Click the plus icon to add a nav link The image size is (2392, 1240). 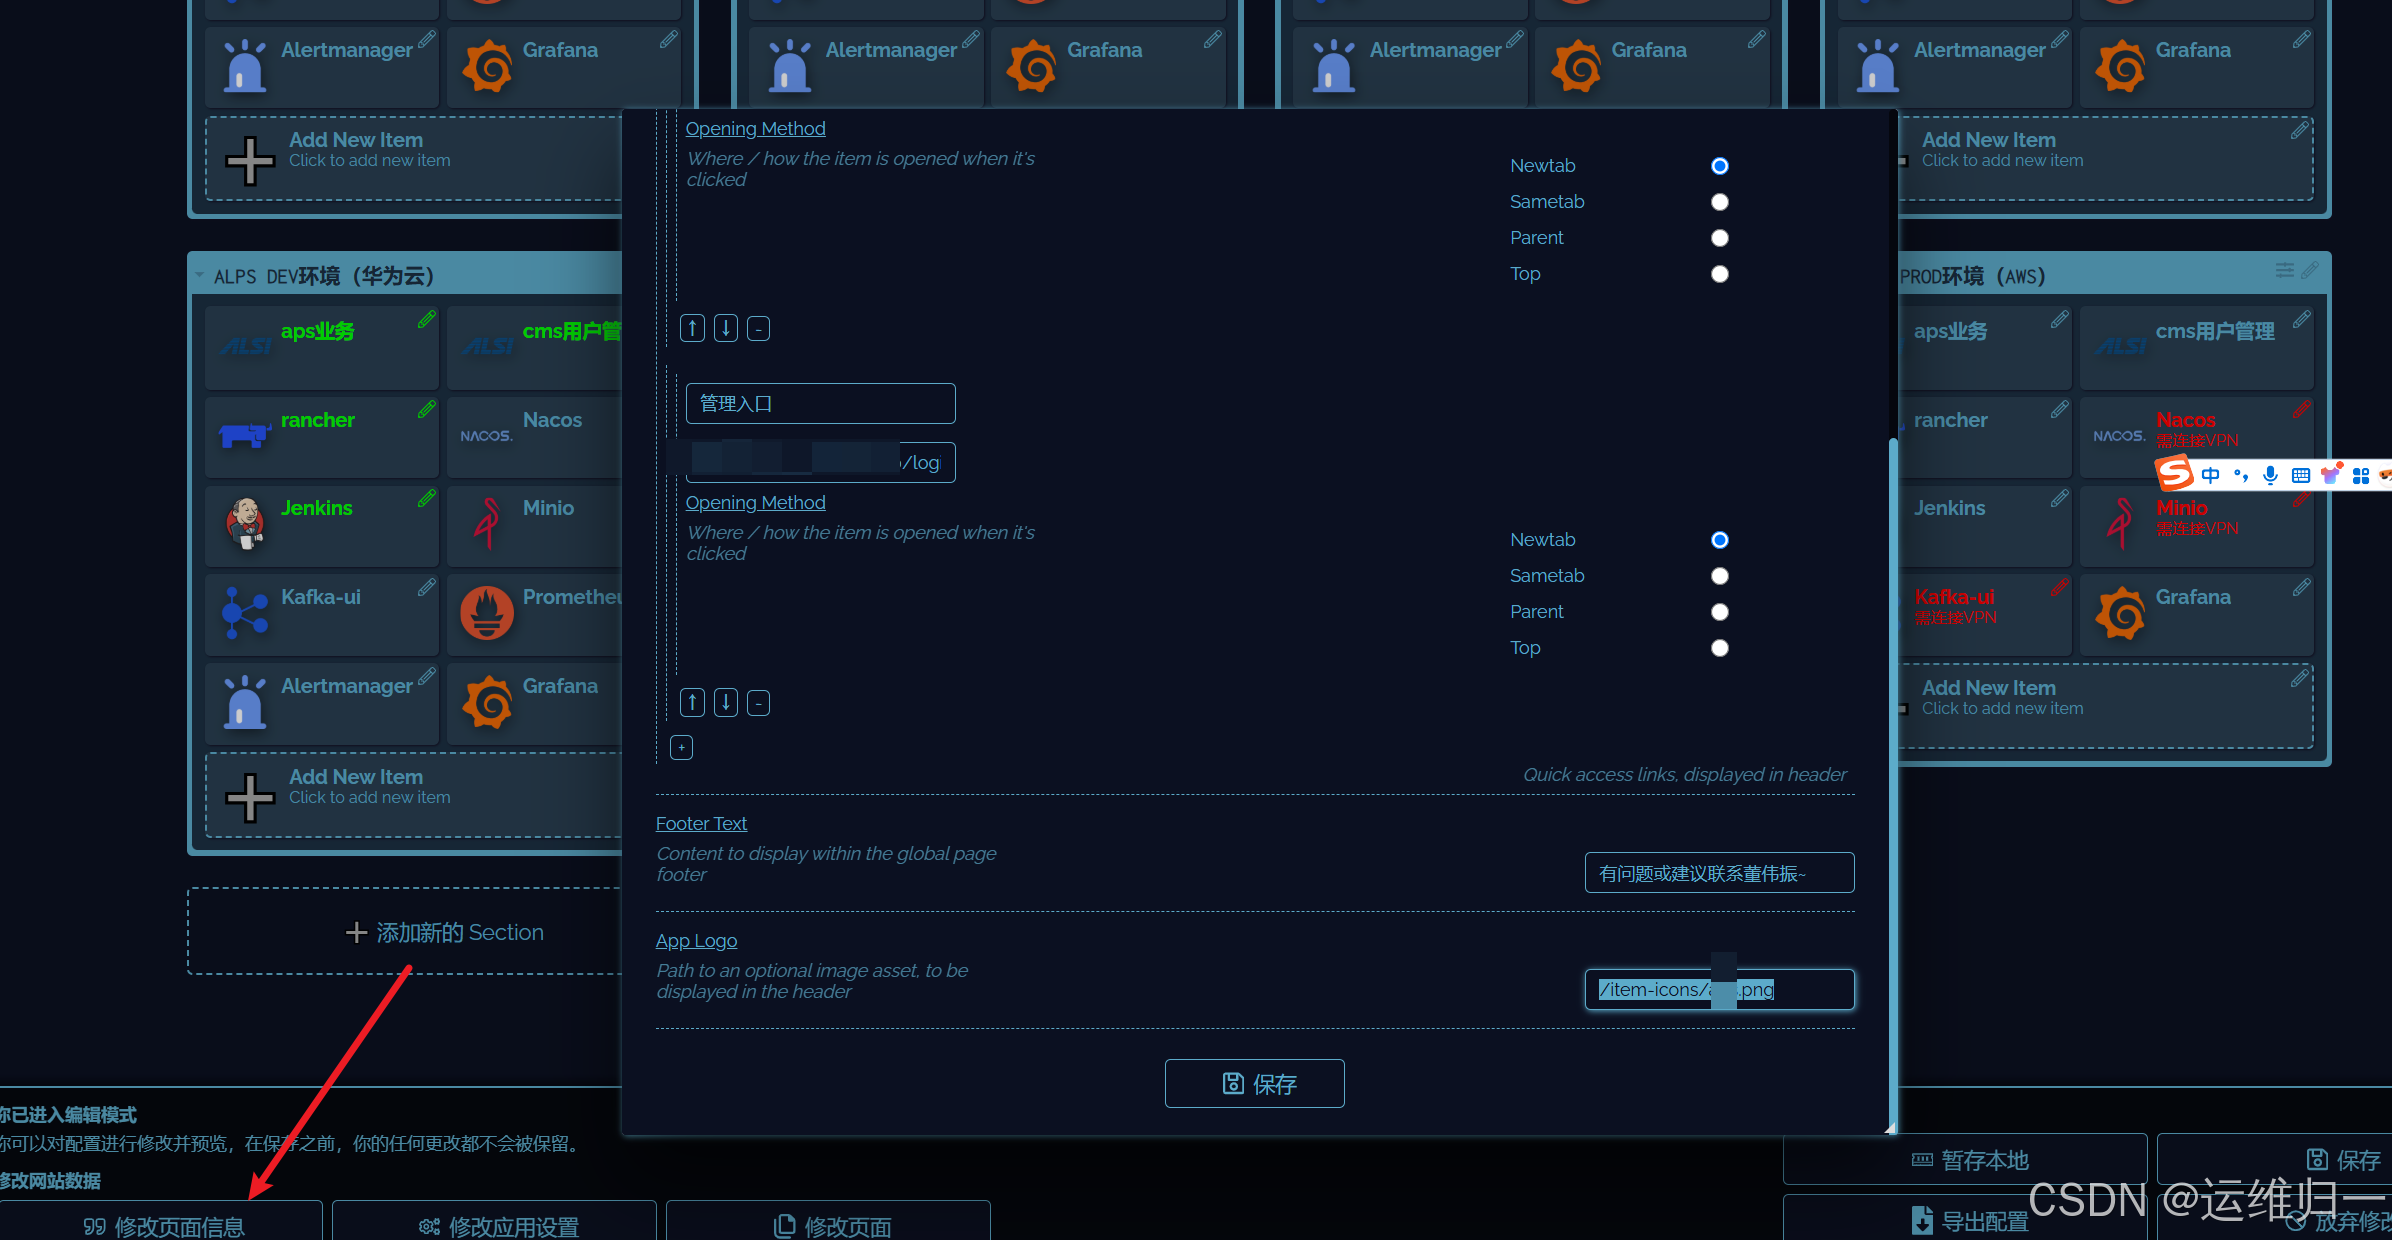coord(681,747)
